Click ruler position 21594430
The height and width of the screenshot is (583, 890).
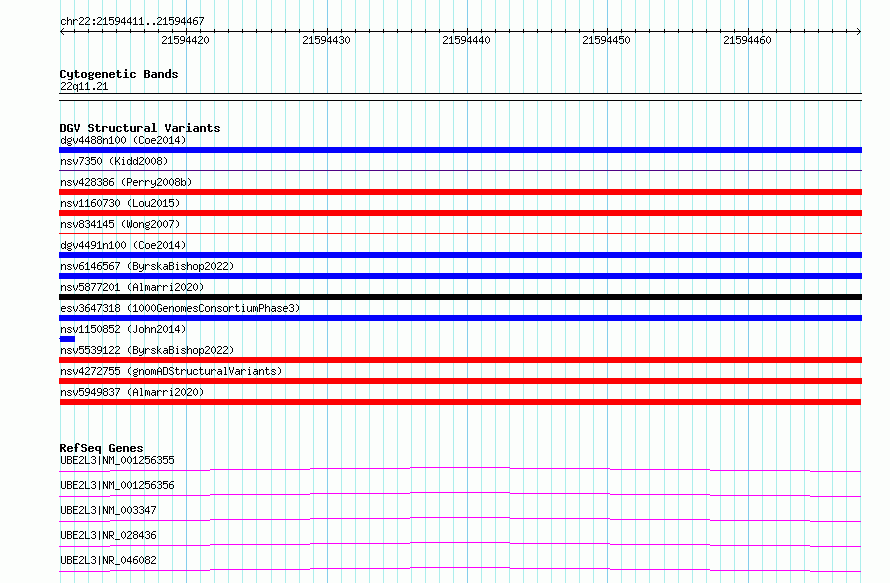[326, 40]
